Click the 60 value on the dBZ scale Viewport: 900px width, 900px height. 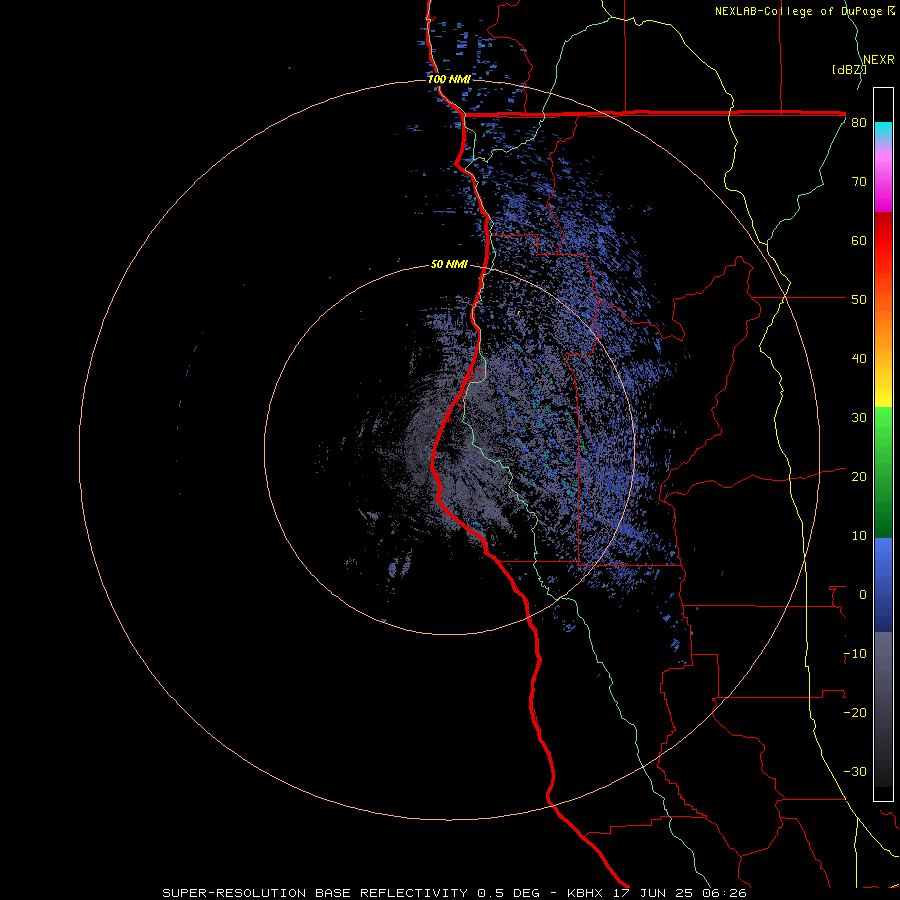click(x=859, y=240)
